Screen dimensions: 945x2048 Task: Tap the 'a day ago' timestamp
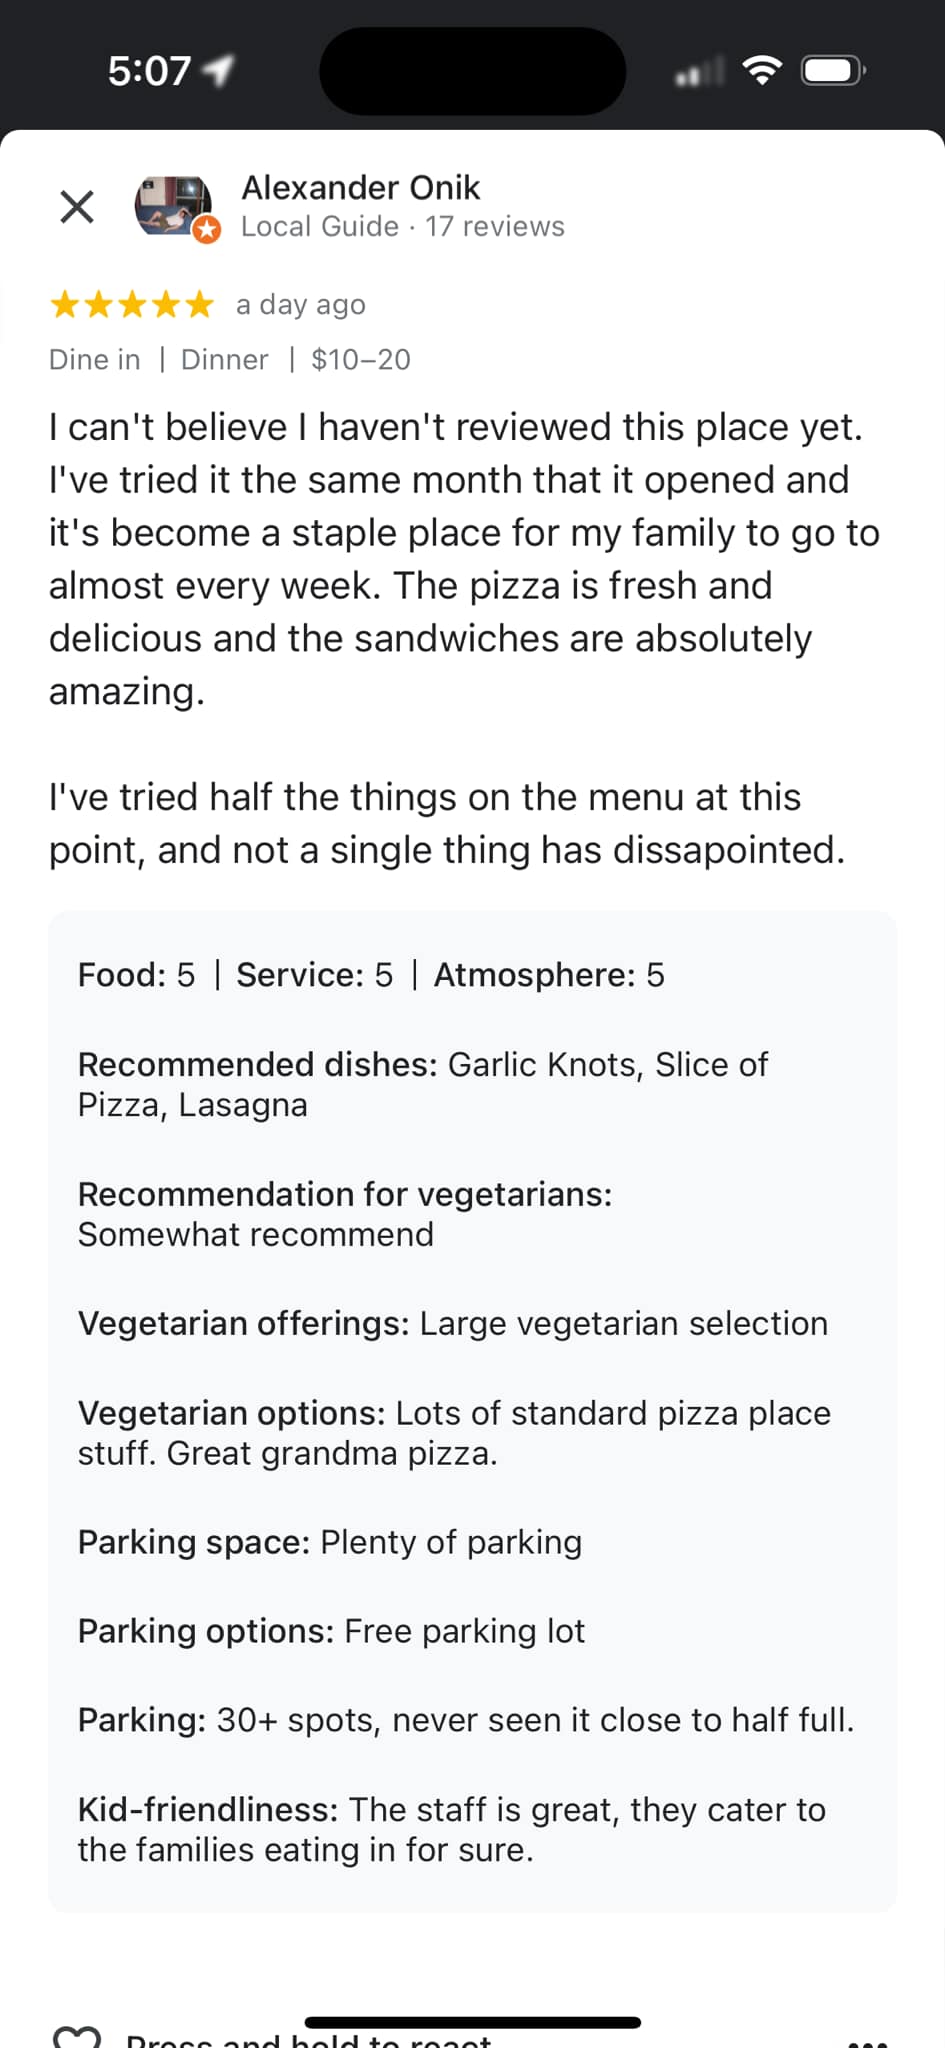[301, 304]
